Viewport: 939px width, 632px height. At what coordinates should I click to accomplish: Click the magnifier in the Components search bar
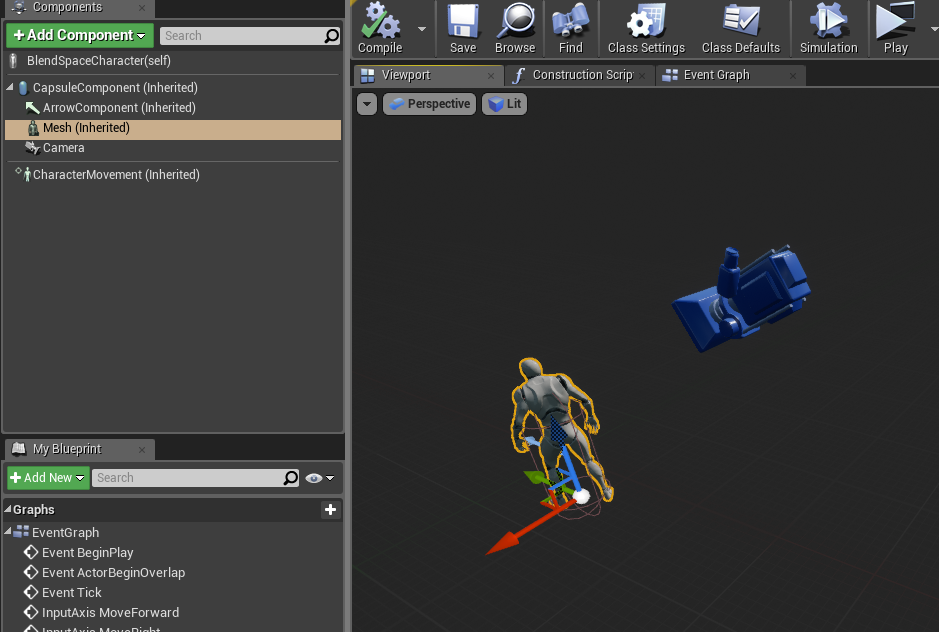[330, 35]
